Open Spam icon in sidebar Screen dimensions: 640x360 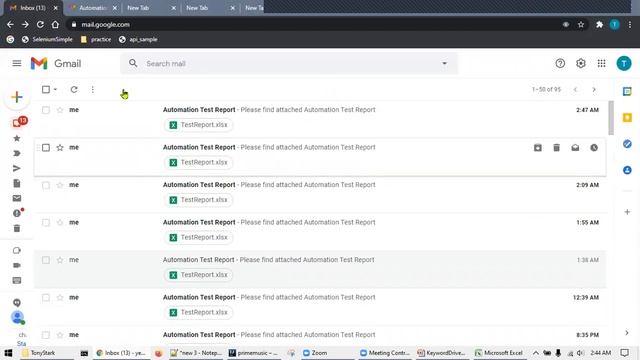coord(17,213)
